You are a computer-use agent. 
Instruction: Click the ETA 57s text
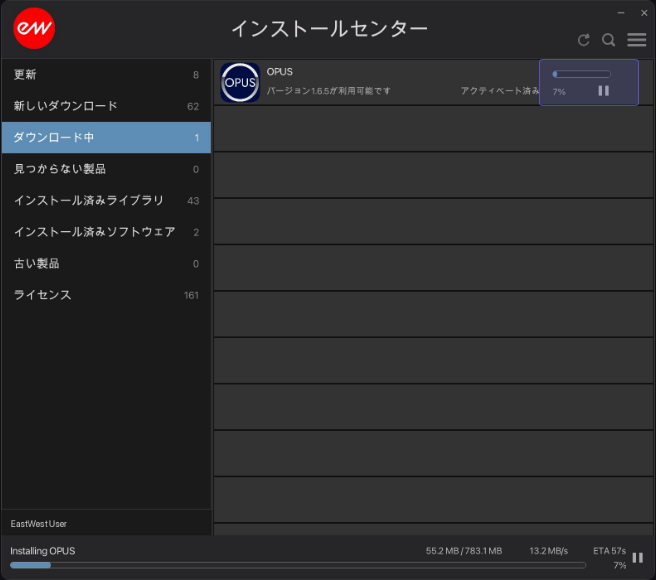click(x=609, y=551)
